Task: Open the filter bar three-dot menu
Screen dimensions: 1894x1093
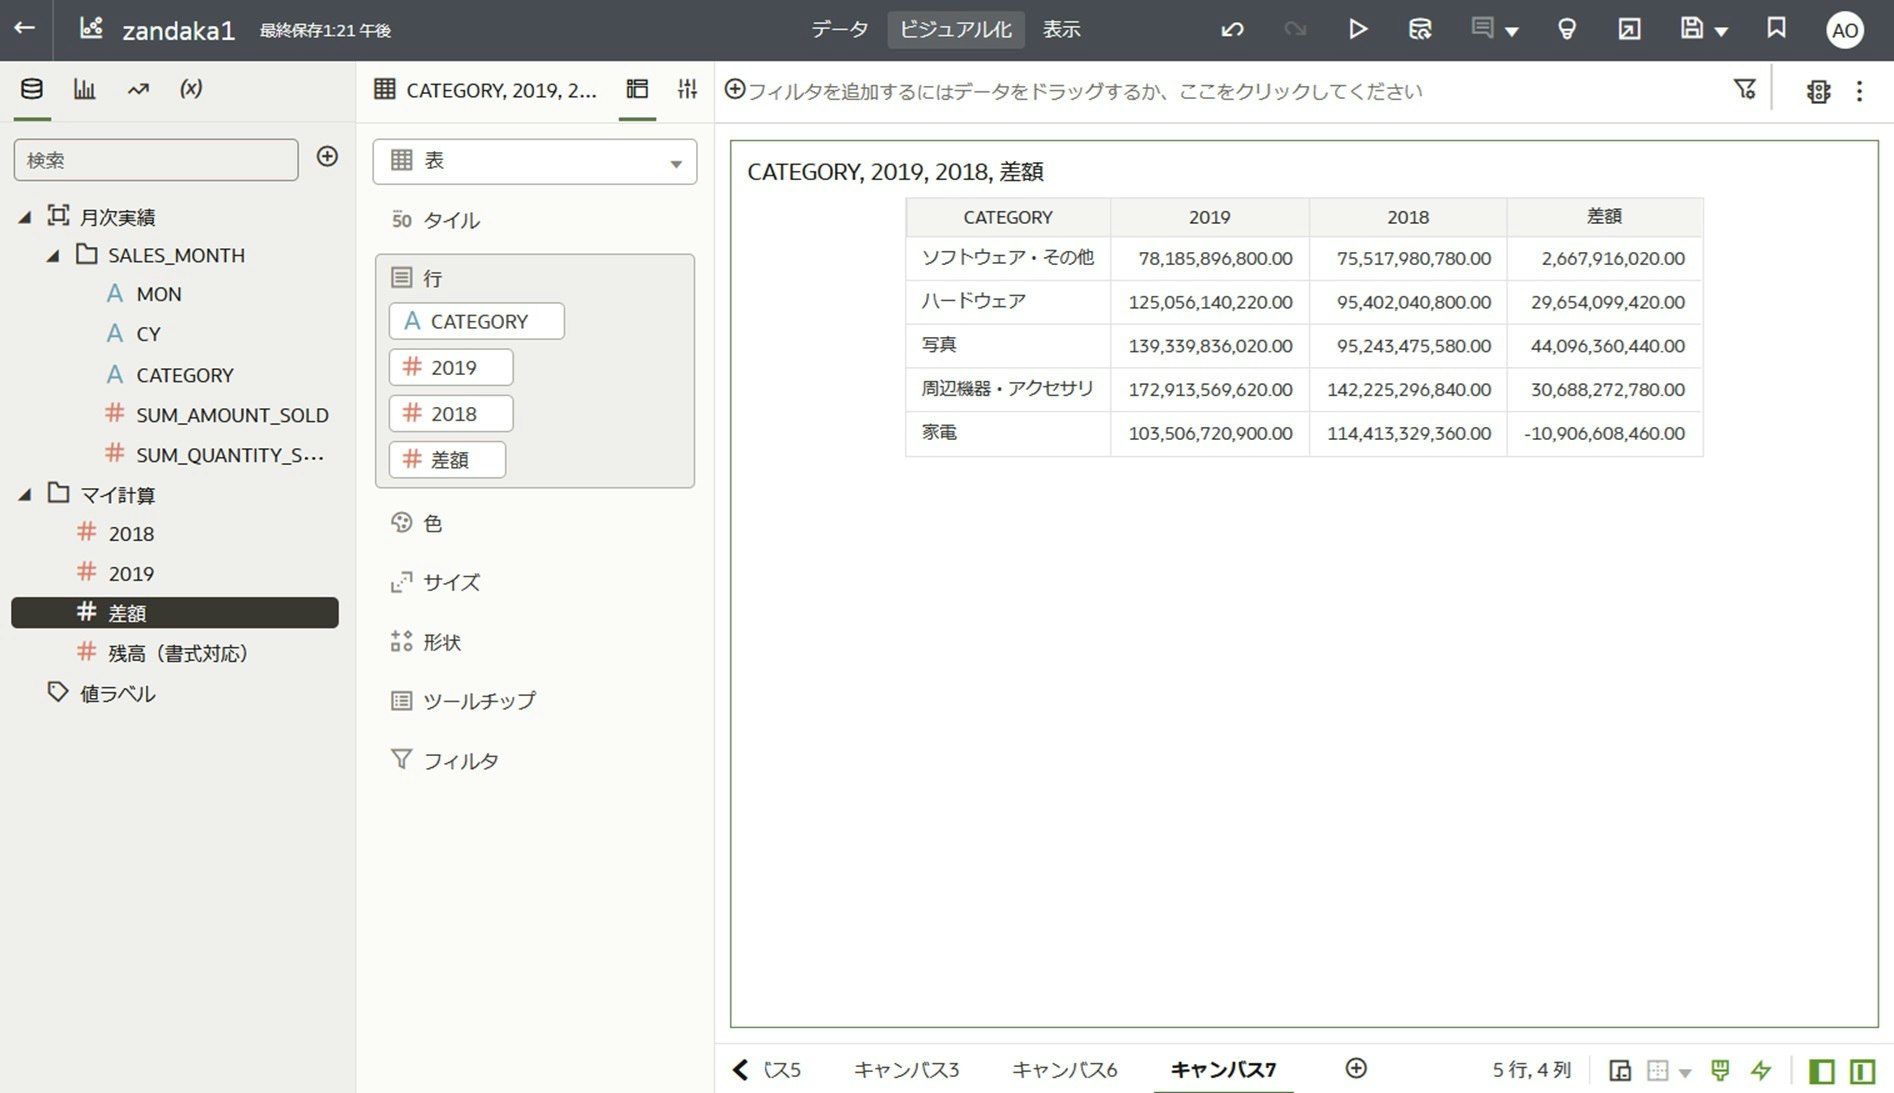Action: coord(1860,91)
